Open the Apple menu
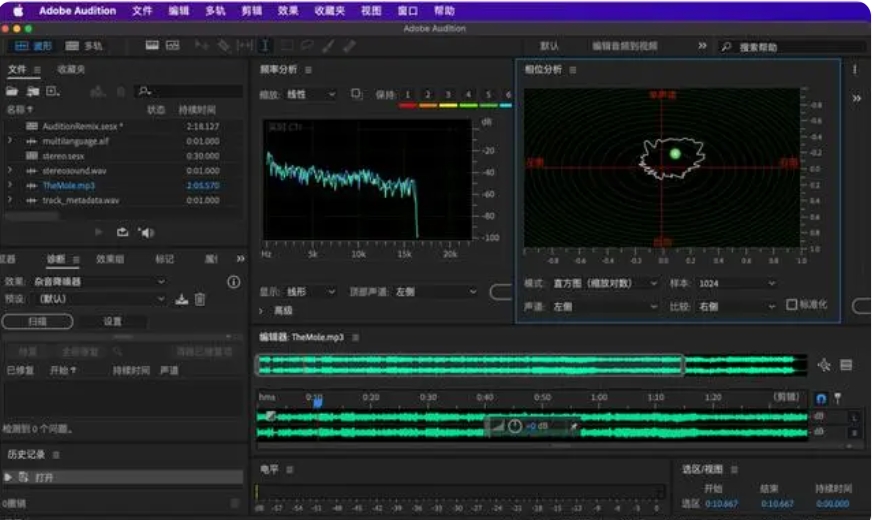The height and width of the screenshot is (520, 874). [x=18, y=11]
